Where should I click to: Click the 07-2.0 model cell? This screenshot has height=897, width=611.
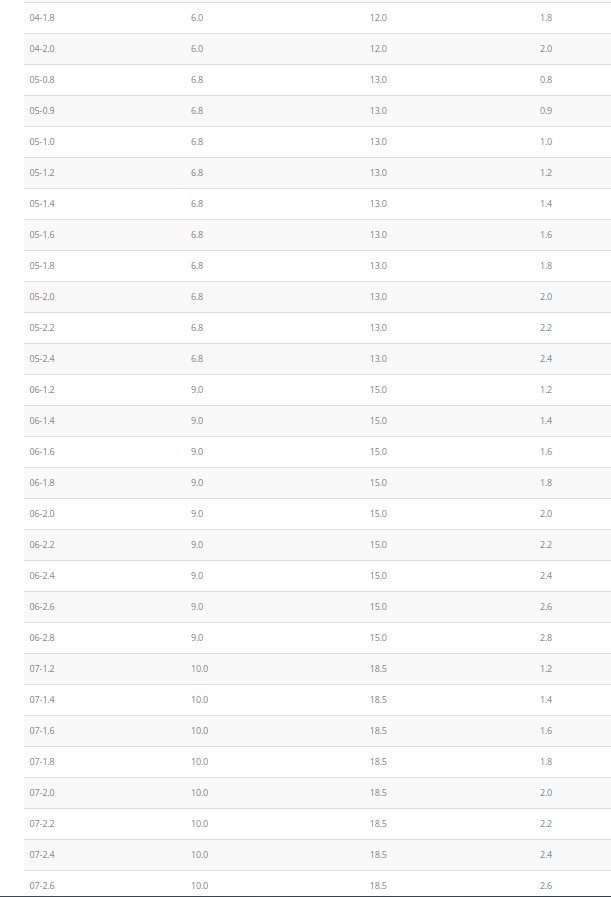click(42, 793)
